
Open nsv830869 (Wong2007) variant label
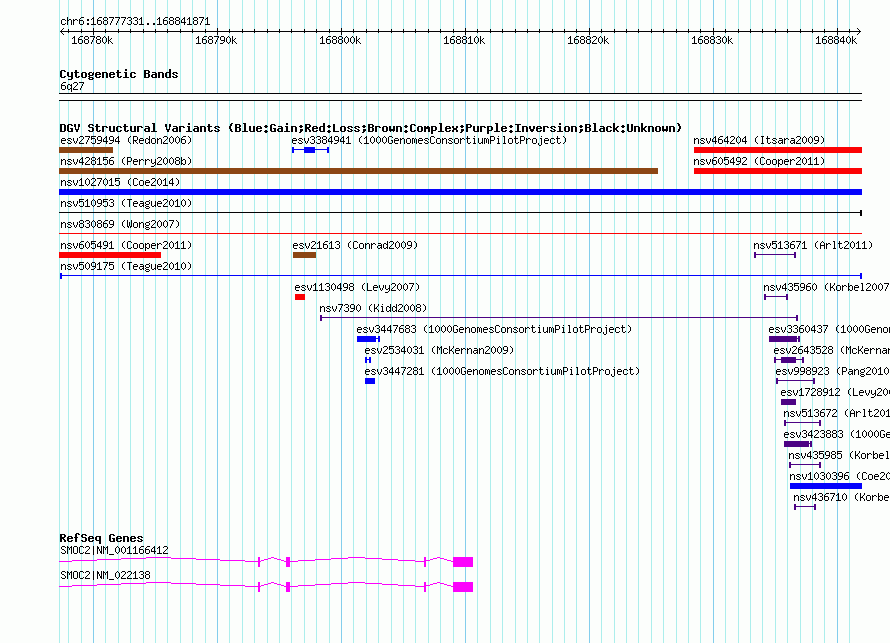(120, 224)
